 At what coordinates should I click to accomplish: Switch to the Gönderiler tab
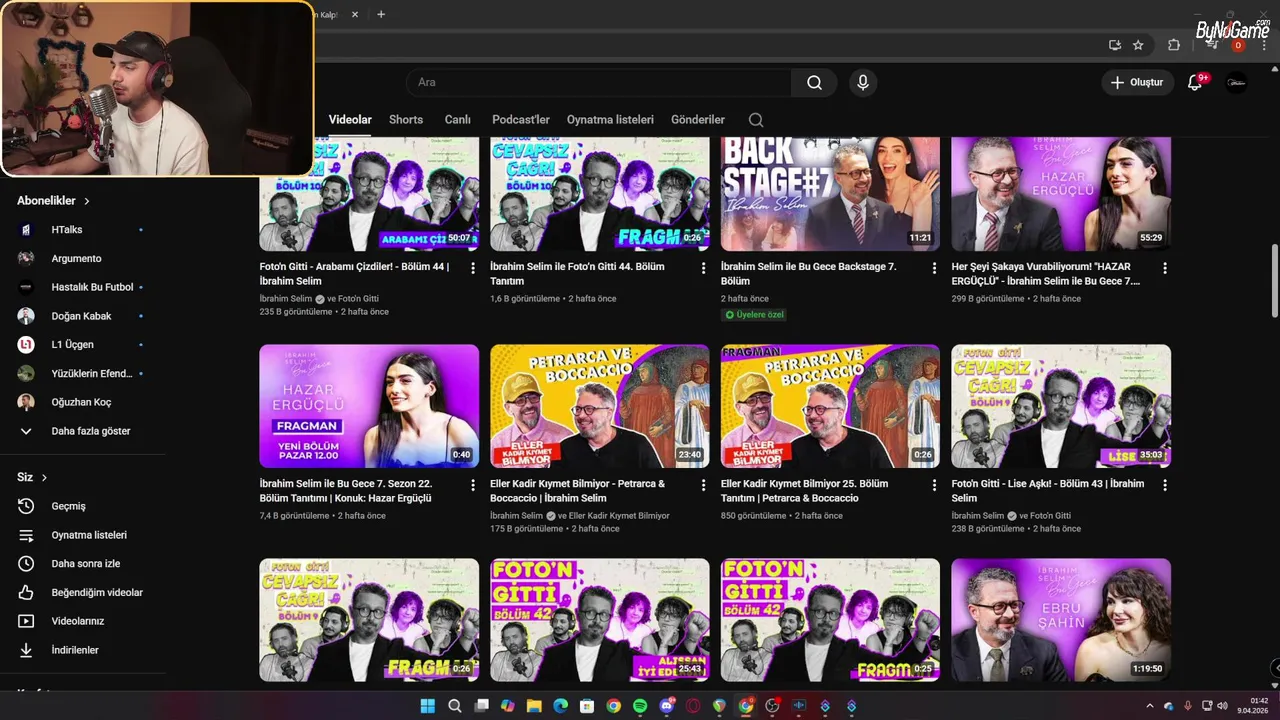698,120
